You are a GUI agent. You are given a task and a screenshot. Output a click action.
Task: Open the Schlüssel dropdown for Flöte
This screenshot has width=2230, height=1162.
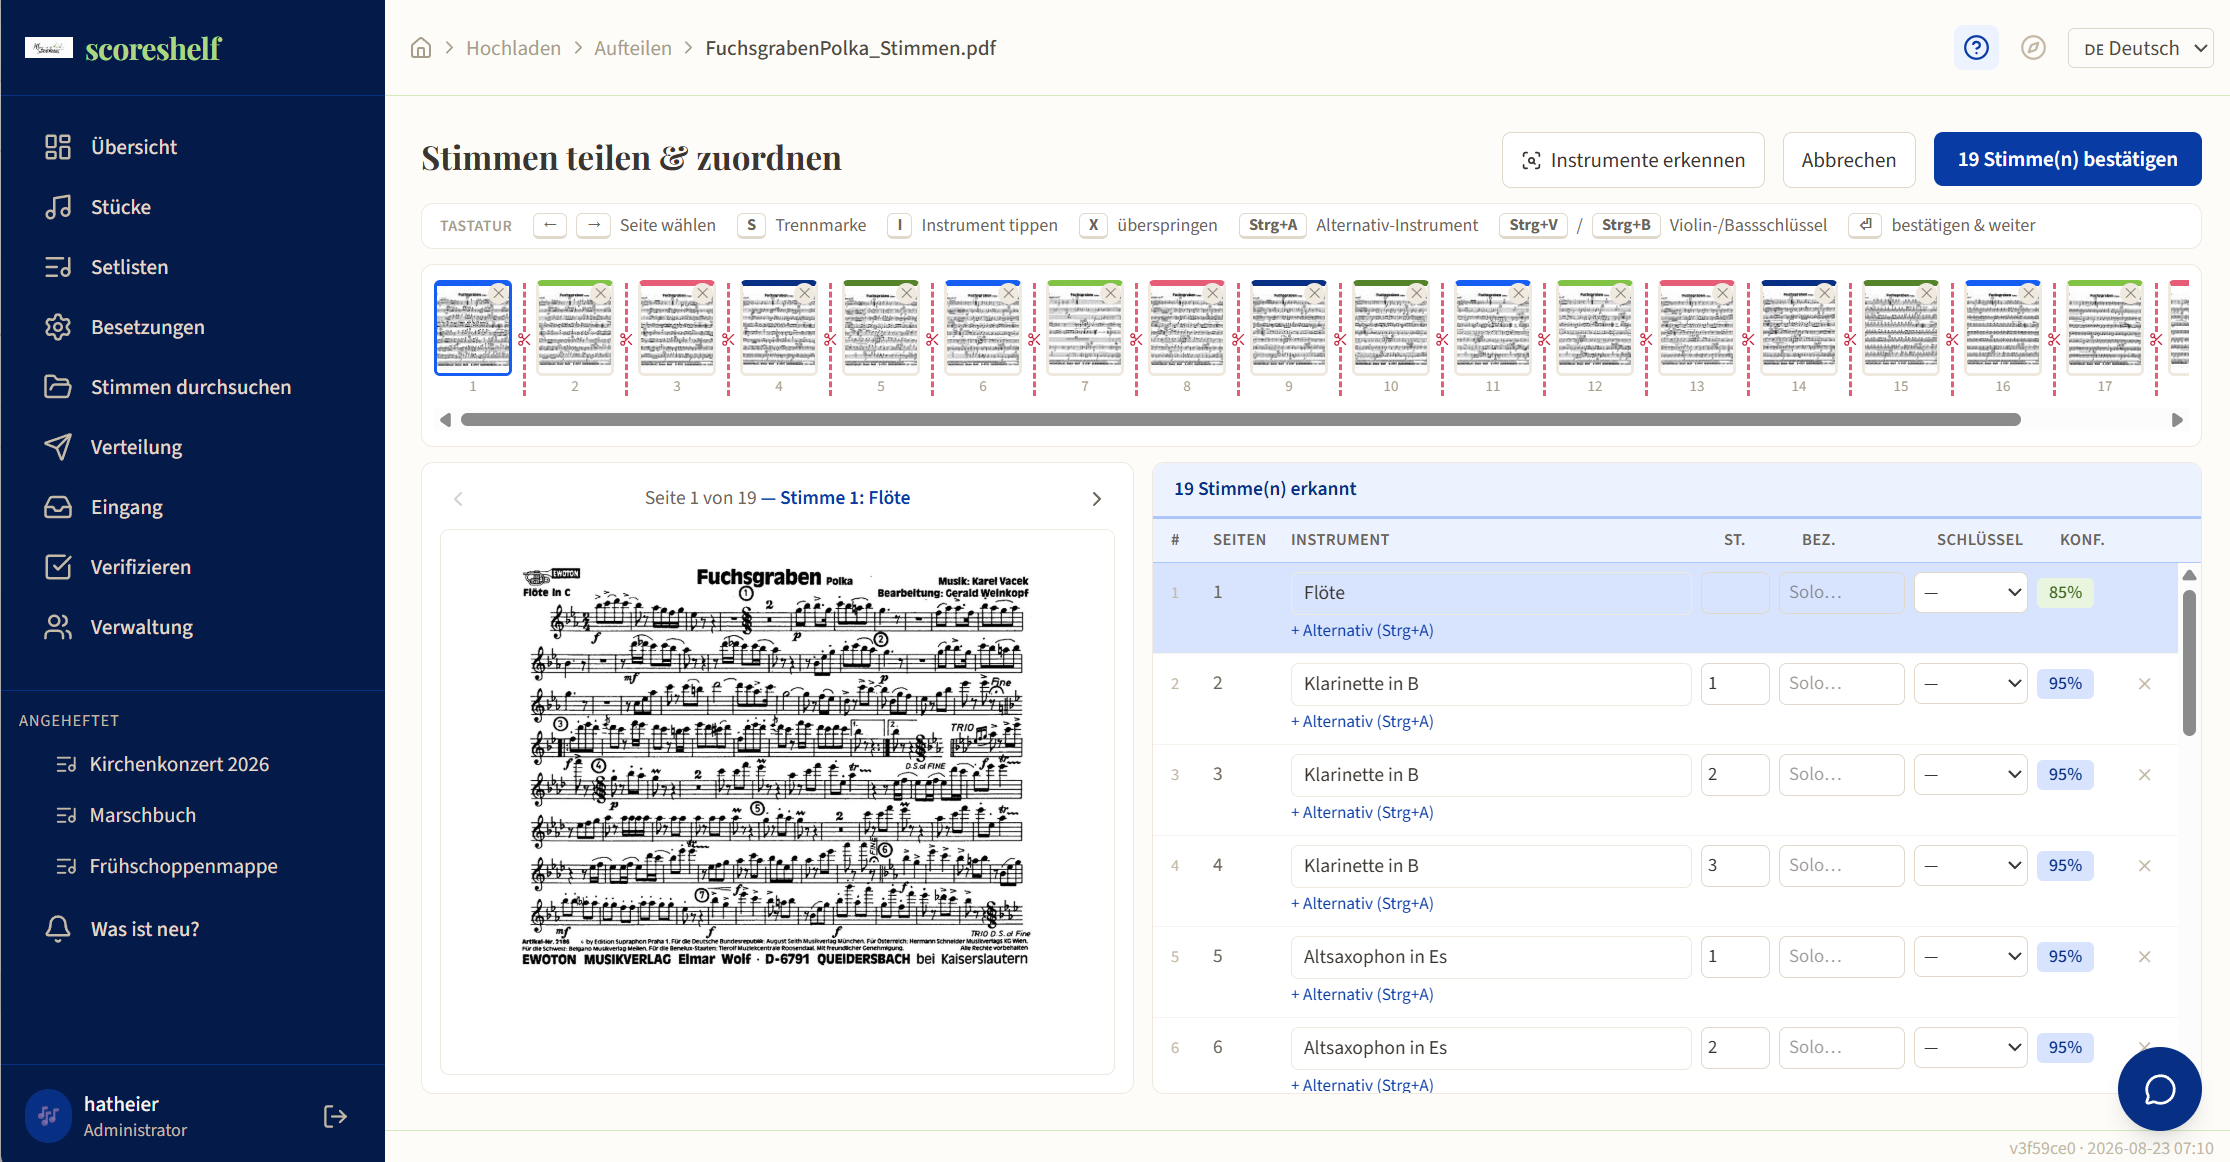tap(1970, 593)
